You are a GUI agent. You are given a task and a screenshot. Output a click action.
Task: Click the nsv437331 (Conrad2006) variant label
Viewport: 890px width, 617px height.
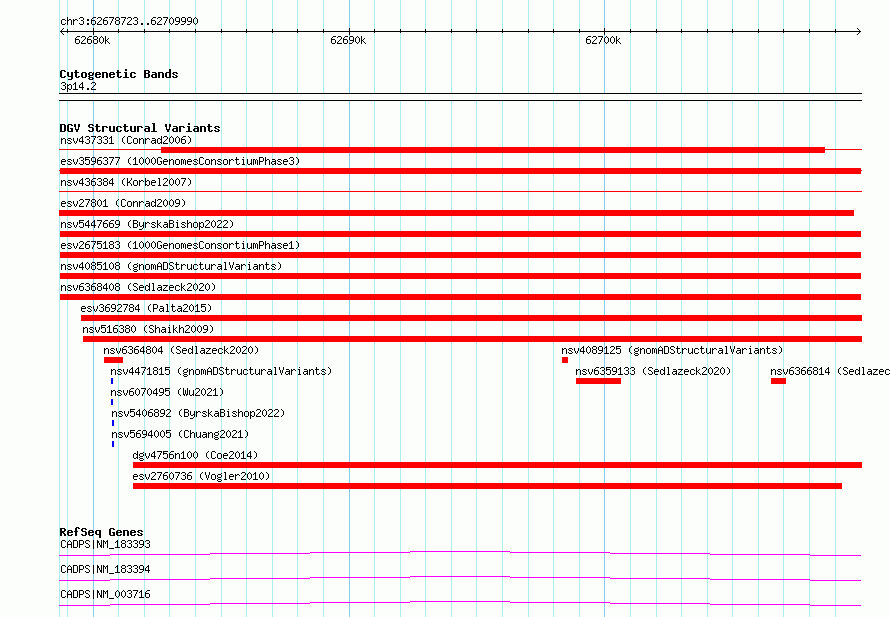tap(126, 140)
